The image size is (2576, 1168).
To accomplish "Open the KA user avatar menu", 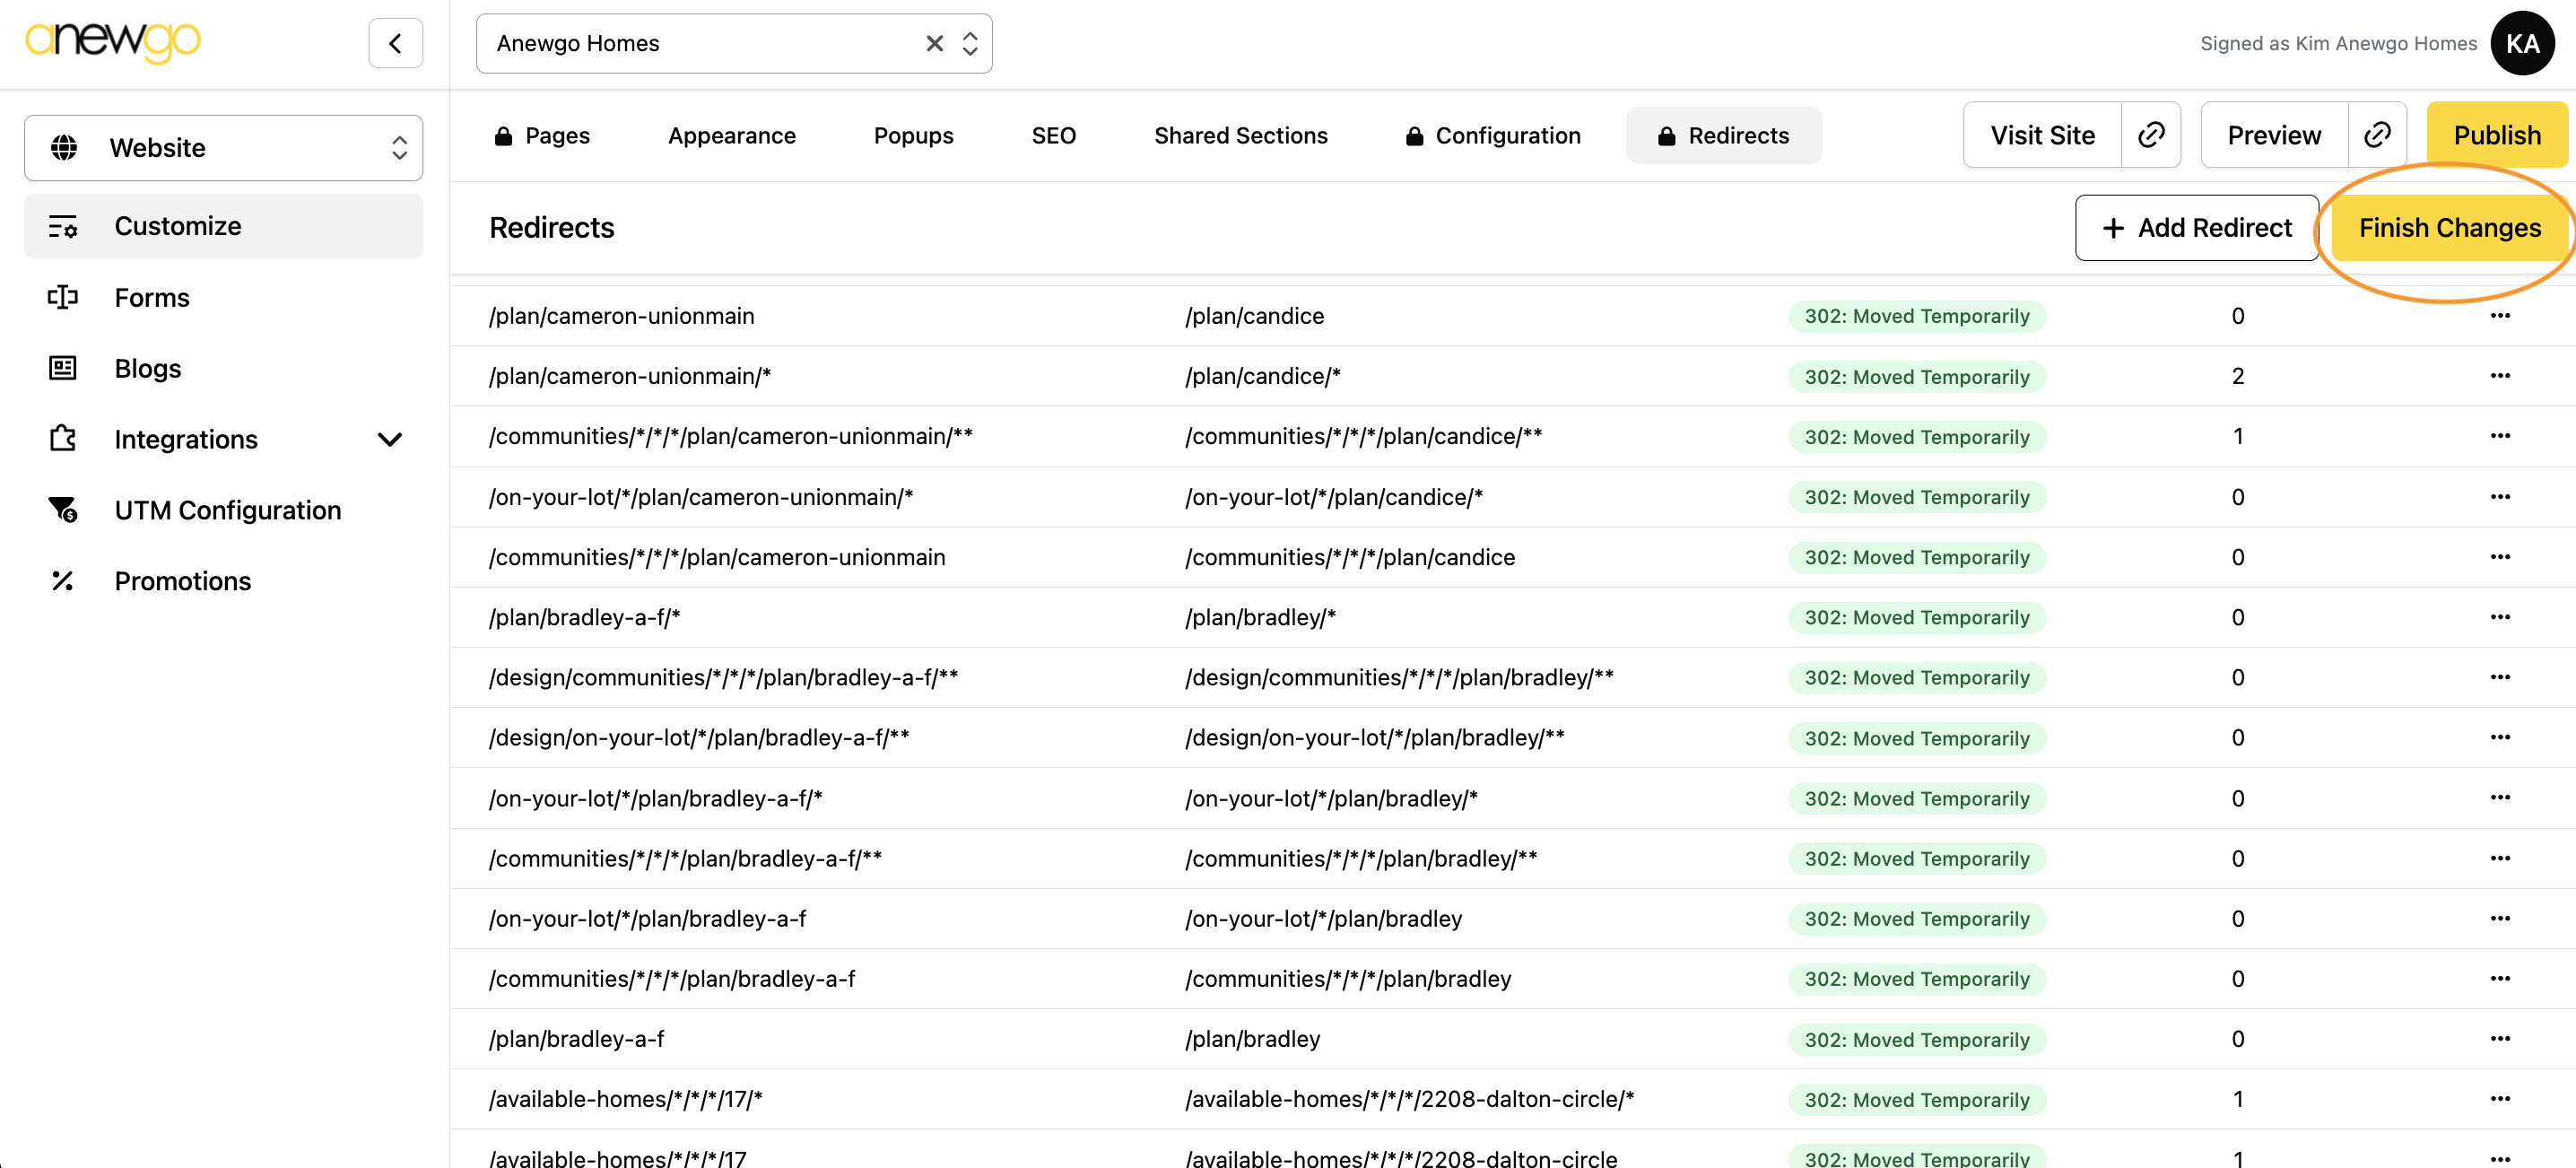I will click(x=2521, y=43).
